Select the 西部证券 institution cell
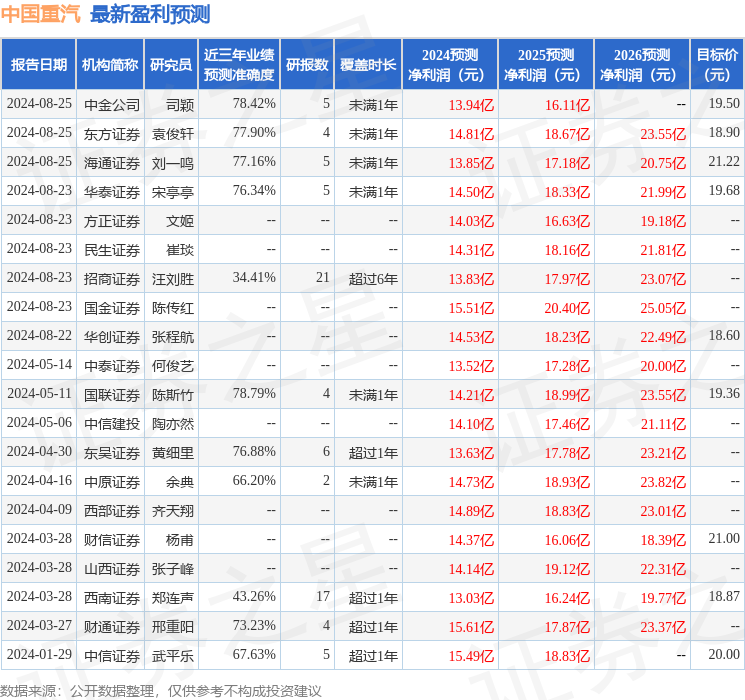Viewport: 745px width, 700px height. pos(112,511)
